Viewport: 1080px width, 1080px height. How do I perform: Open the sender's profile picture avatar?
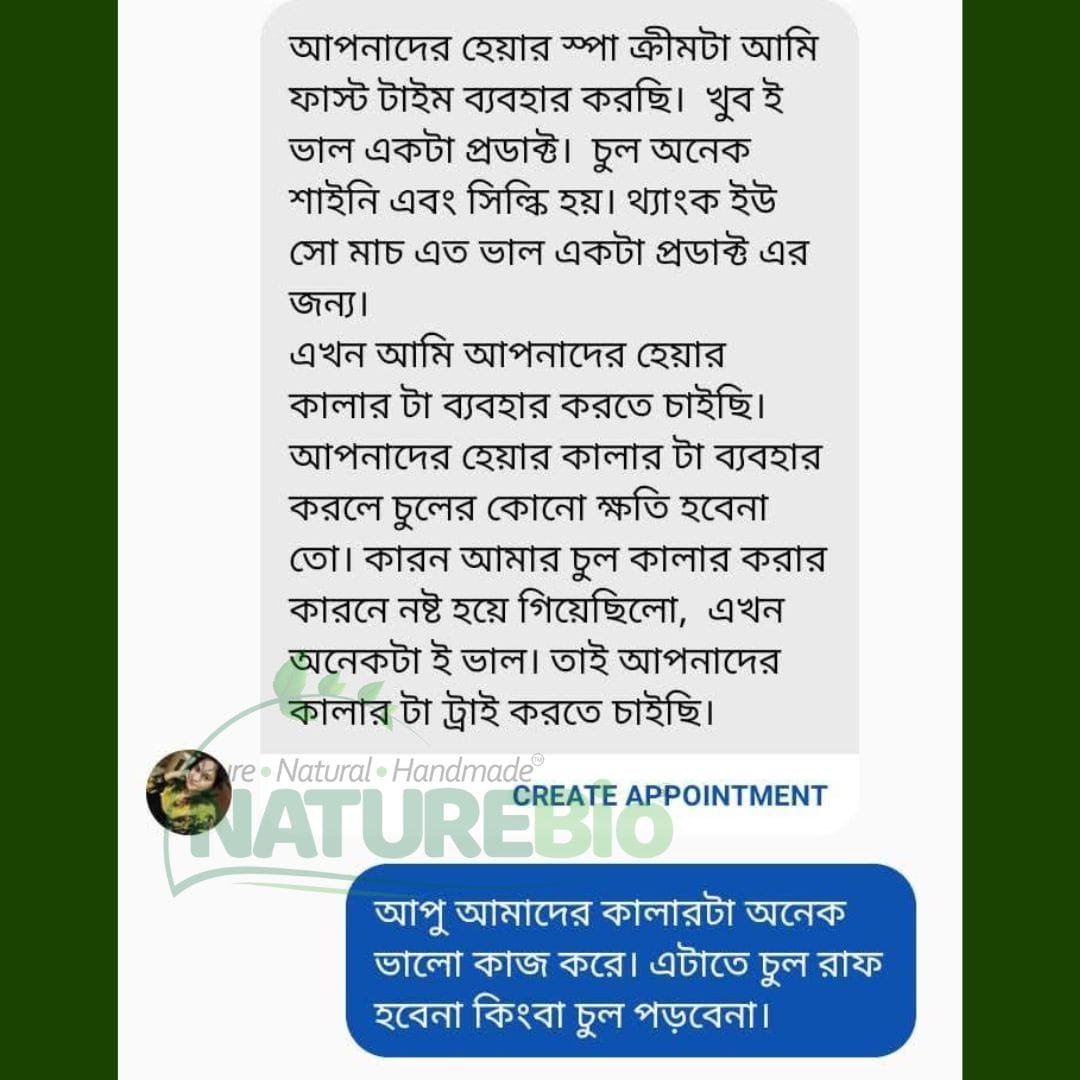pos(189,792)
